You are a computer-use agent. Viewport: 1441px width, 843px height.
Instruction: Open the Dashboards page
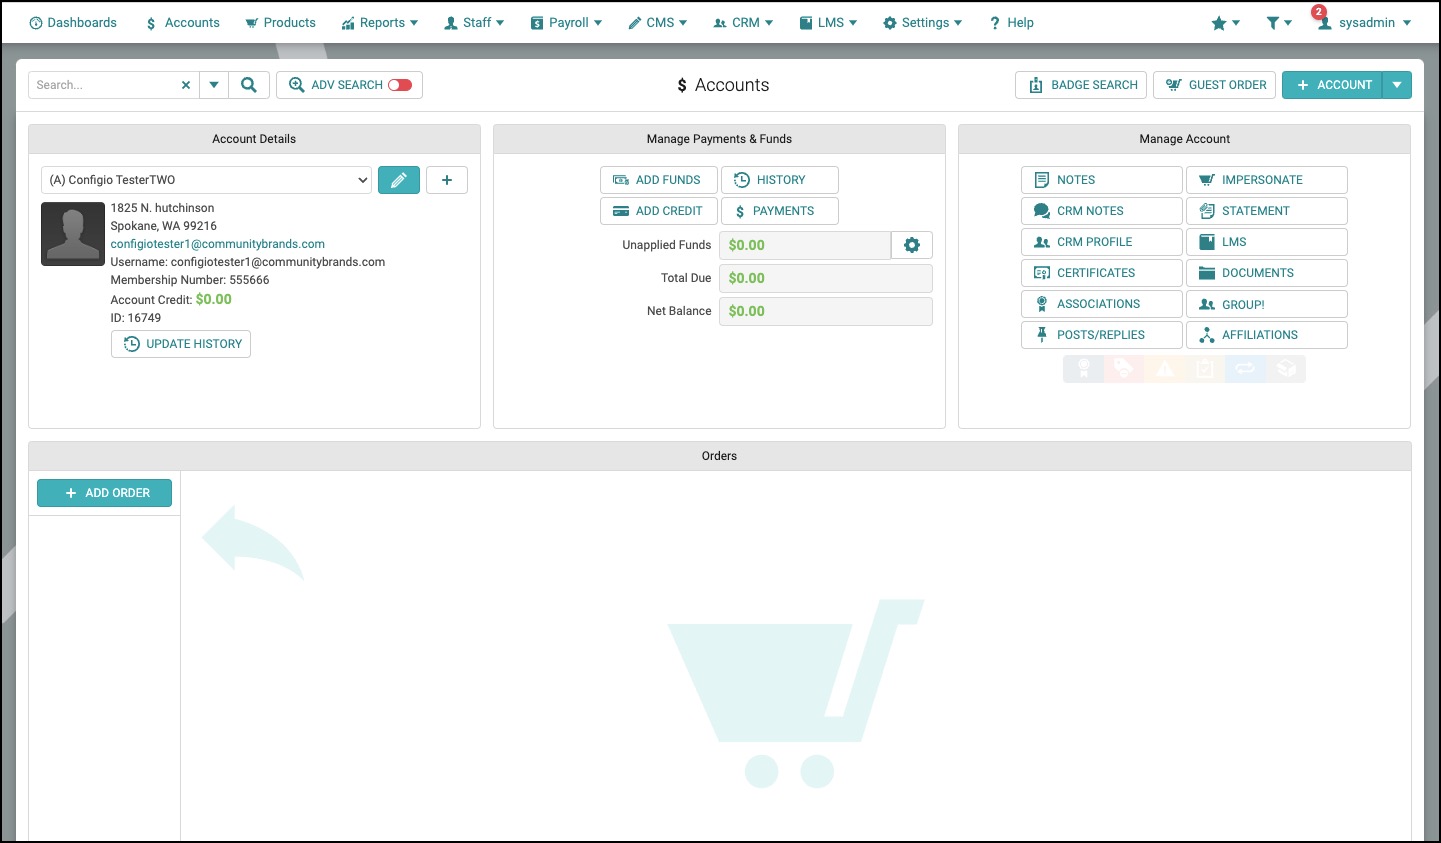coord(73,22)
